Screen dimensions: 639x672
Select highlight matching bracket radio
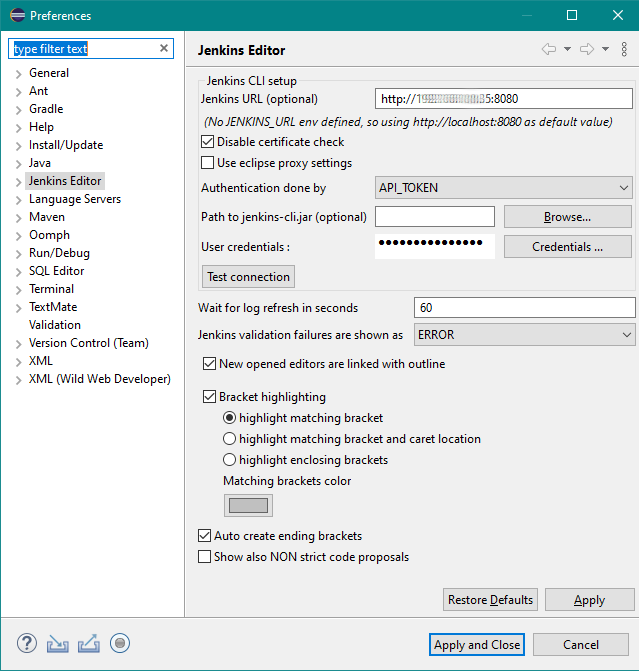(230, 417)
